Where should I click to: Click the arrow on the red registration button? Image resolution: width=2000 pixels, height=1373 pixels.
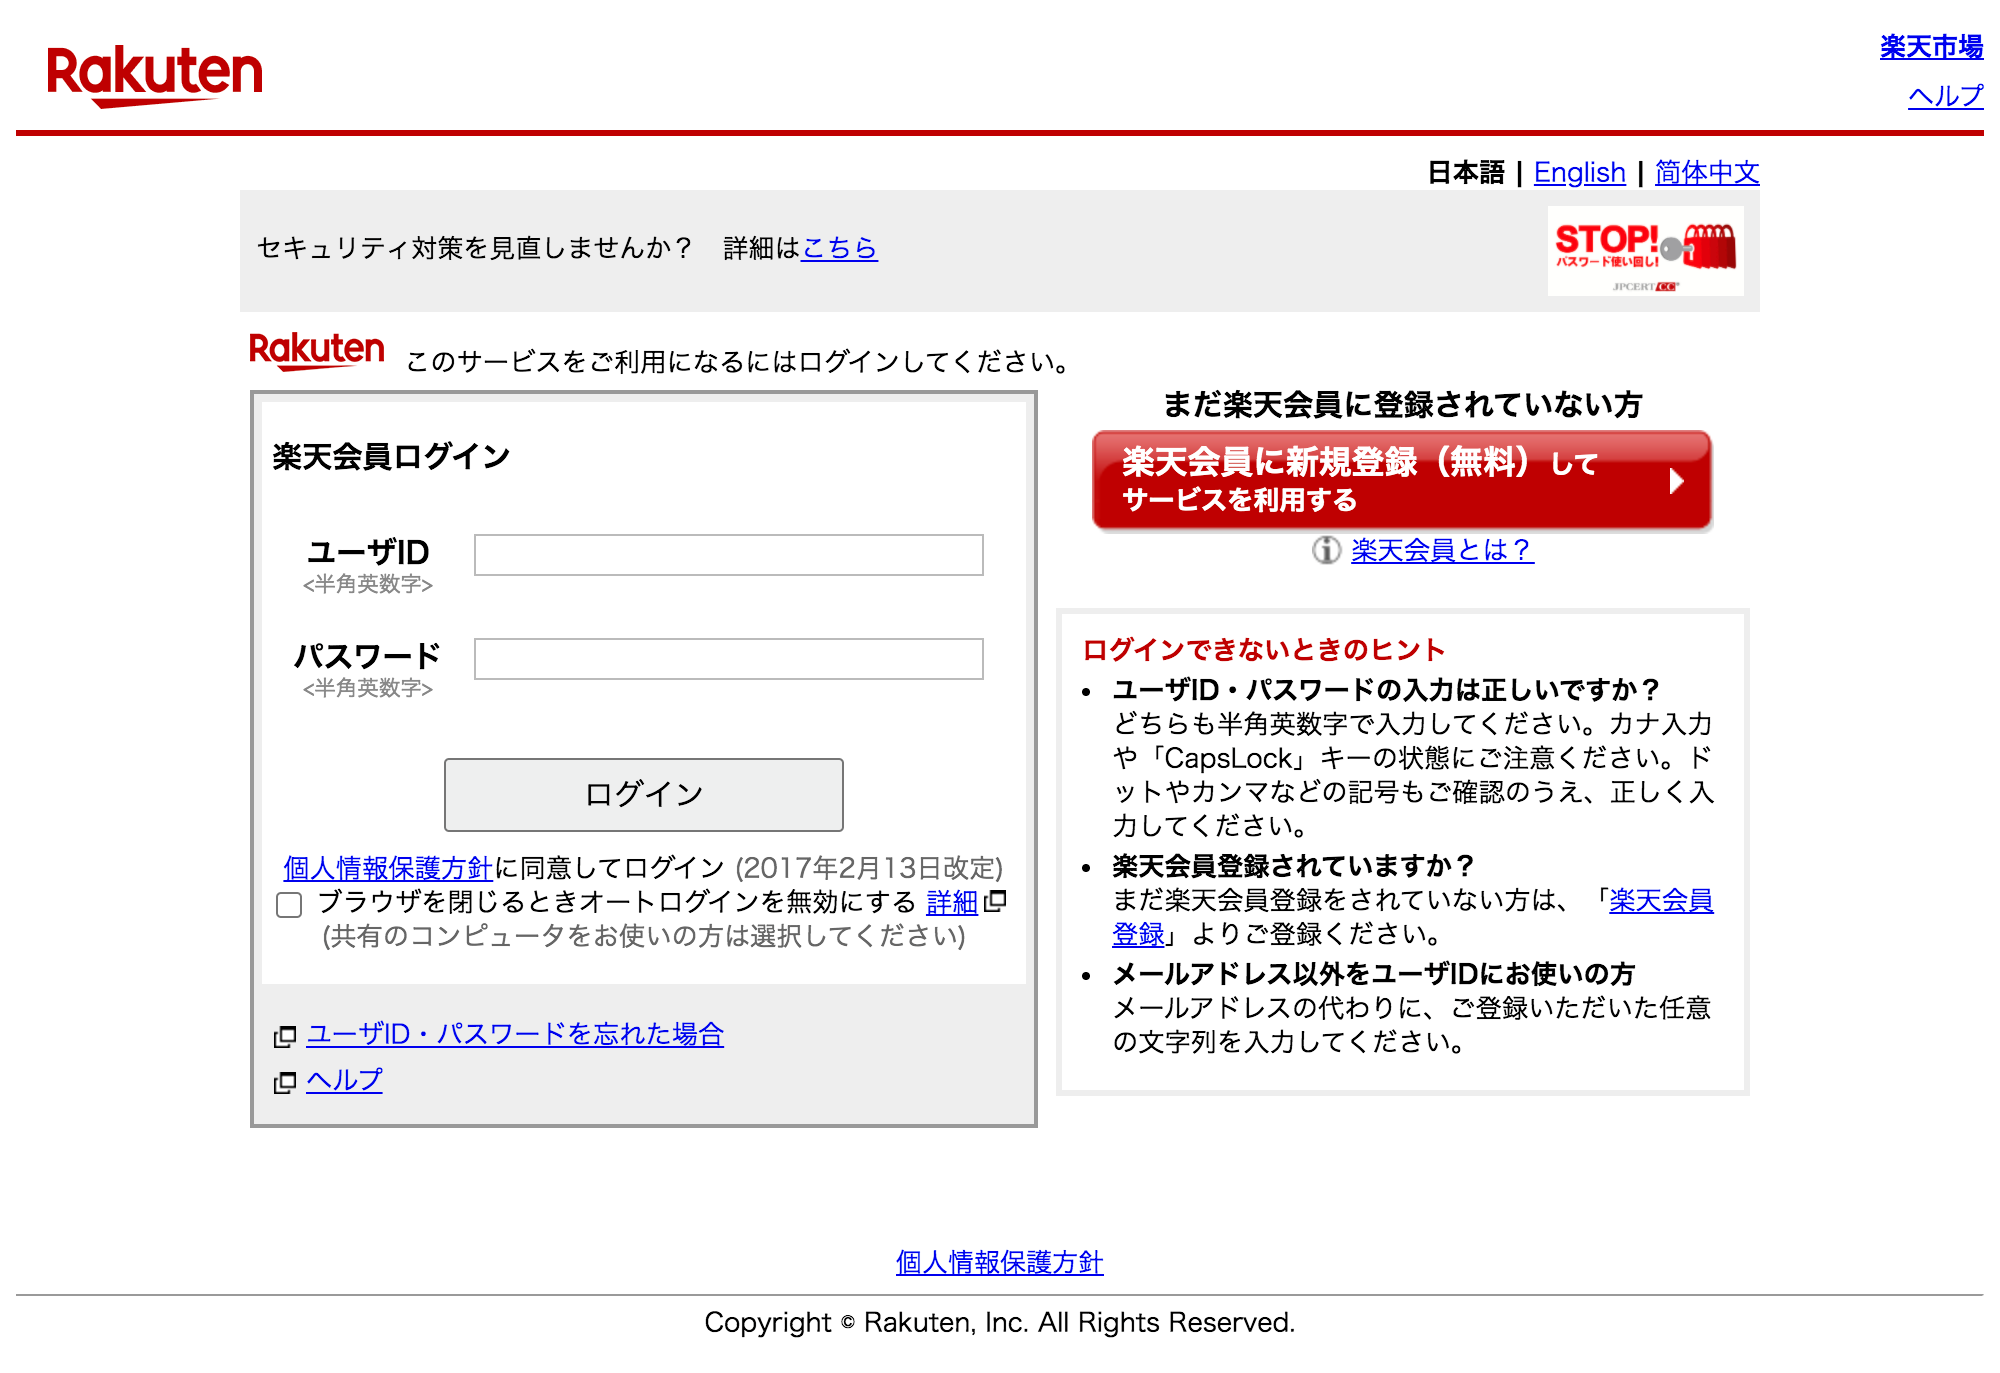pos(1677,481)
